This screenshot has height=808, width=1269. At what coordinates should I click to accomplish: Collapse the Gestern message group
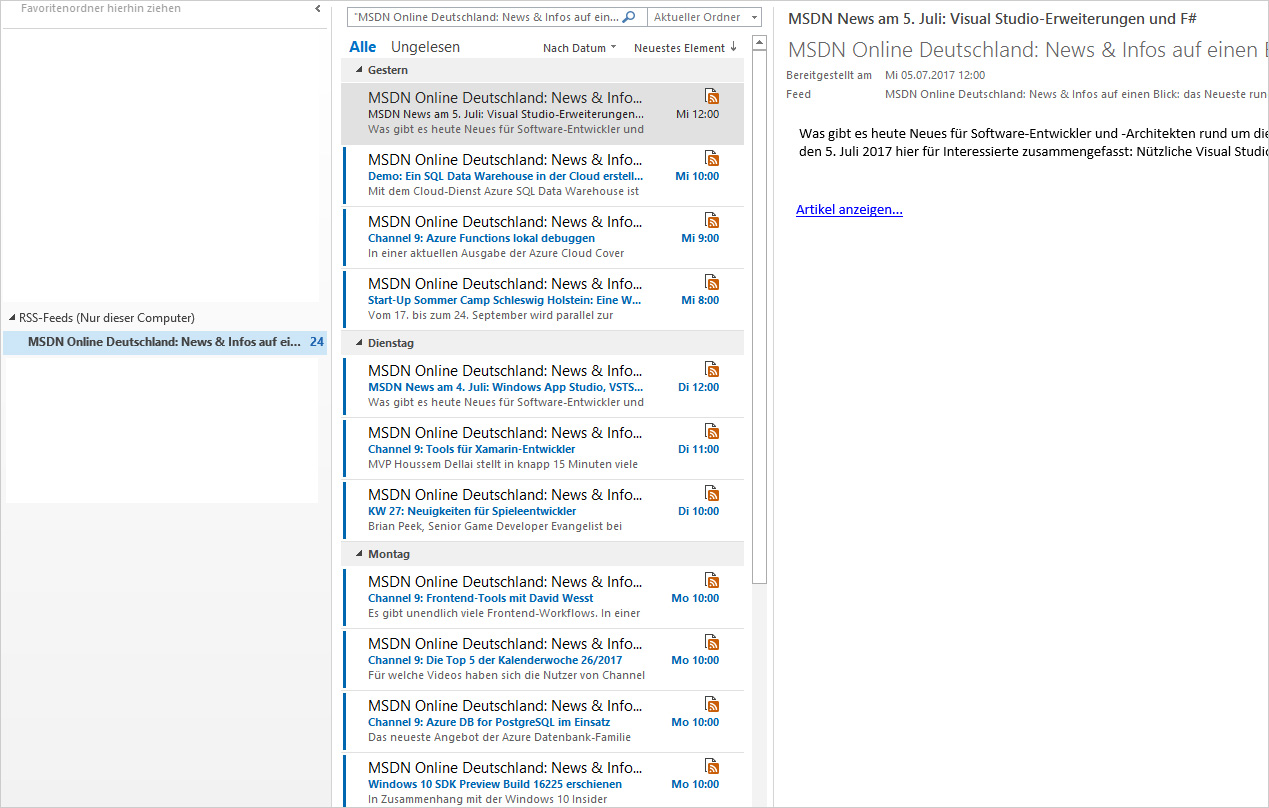coord(358,70)
